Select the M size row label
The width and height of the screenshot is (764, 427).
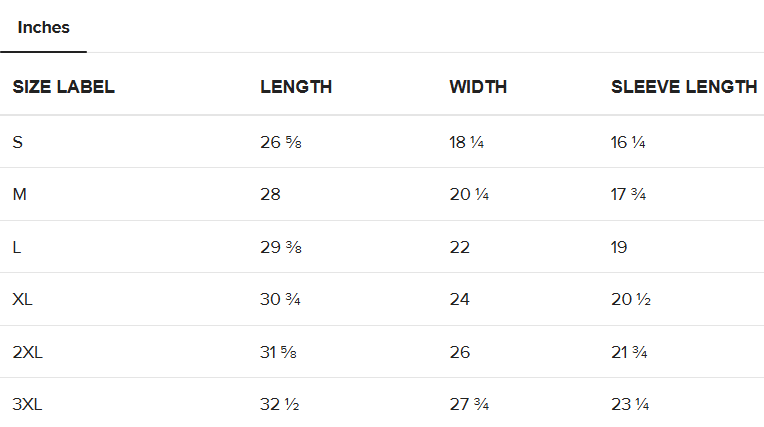click(x=19, y=194)
